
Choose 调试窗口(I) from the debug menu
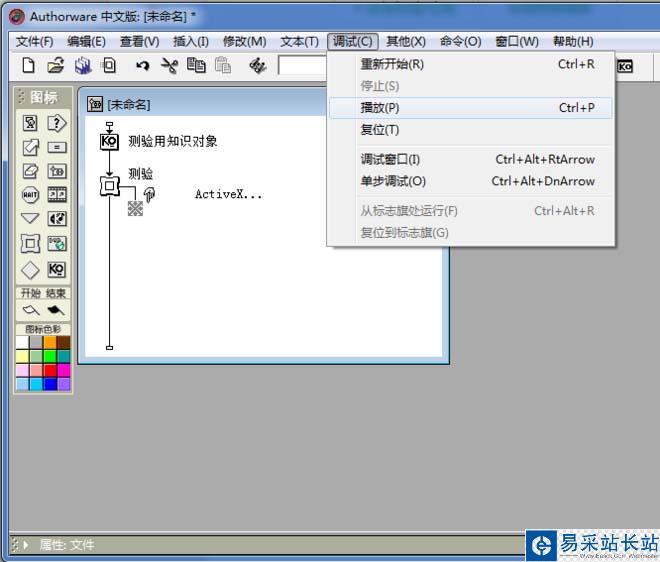tap(470, 160)
